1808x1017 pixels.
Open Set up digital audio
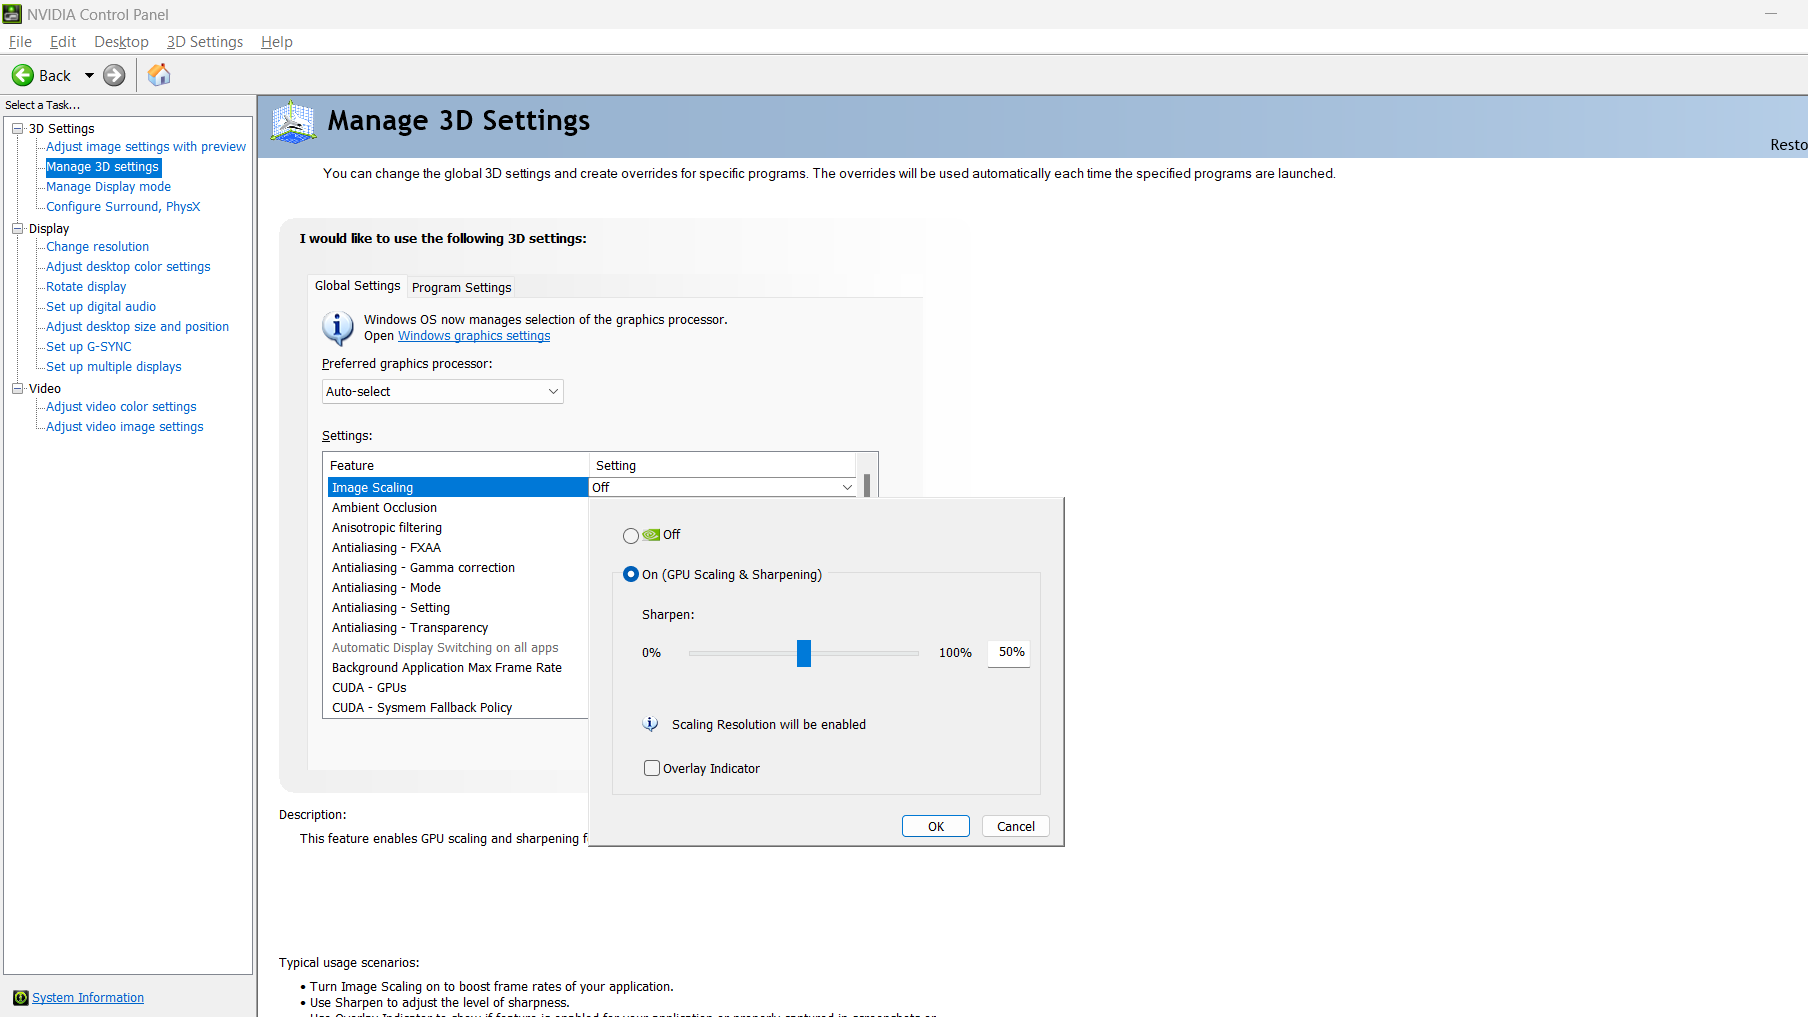click(x=101, y=307)
